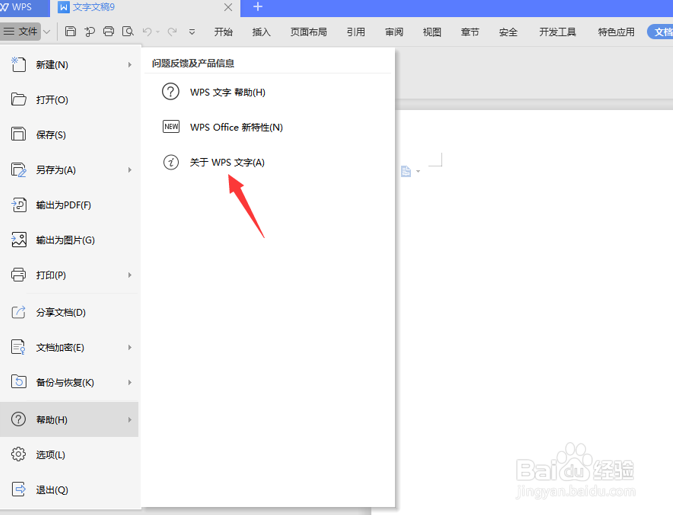Switch to the 审阅 ribbon tab
Image resolution: width=673 pixels, height=515 pixels.
coord(394,32)
